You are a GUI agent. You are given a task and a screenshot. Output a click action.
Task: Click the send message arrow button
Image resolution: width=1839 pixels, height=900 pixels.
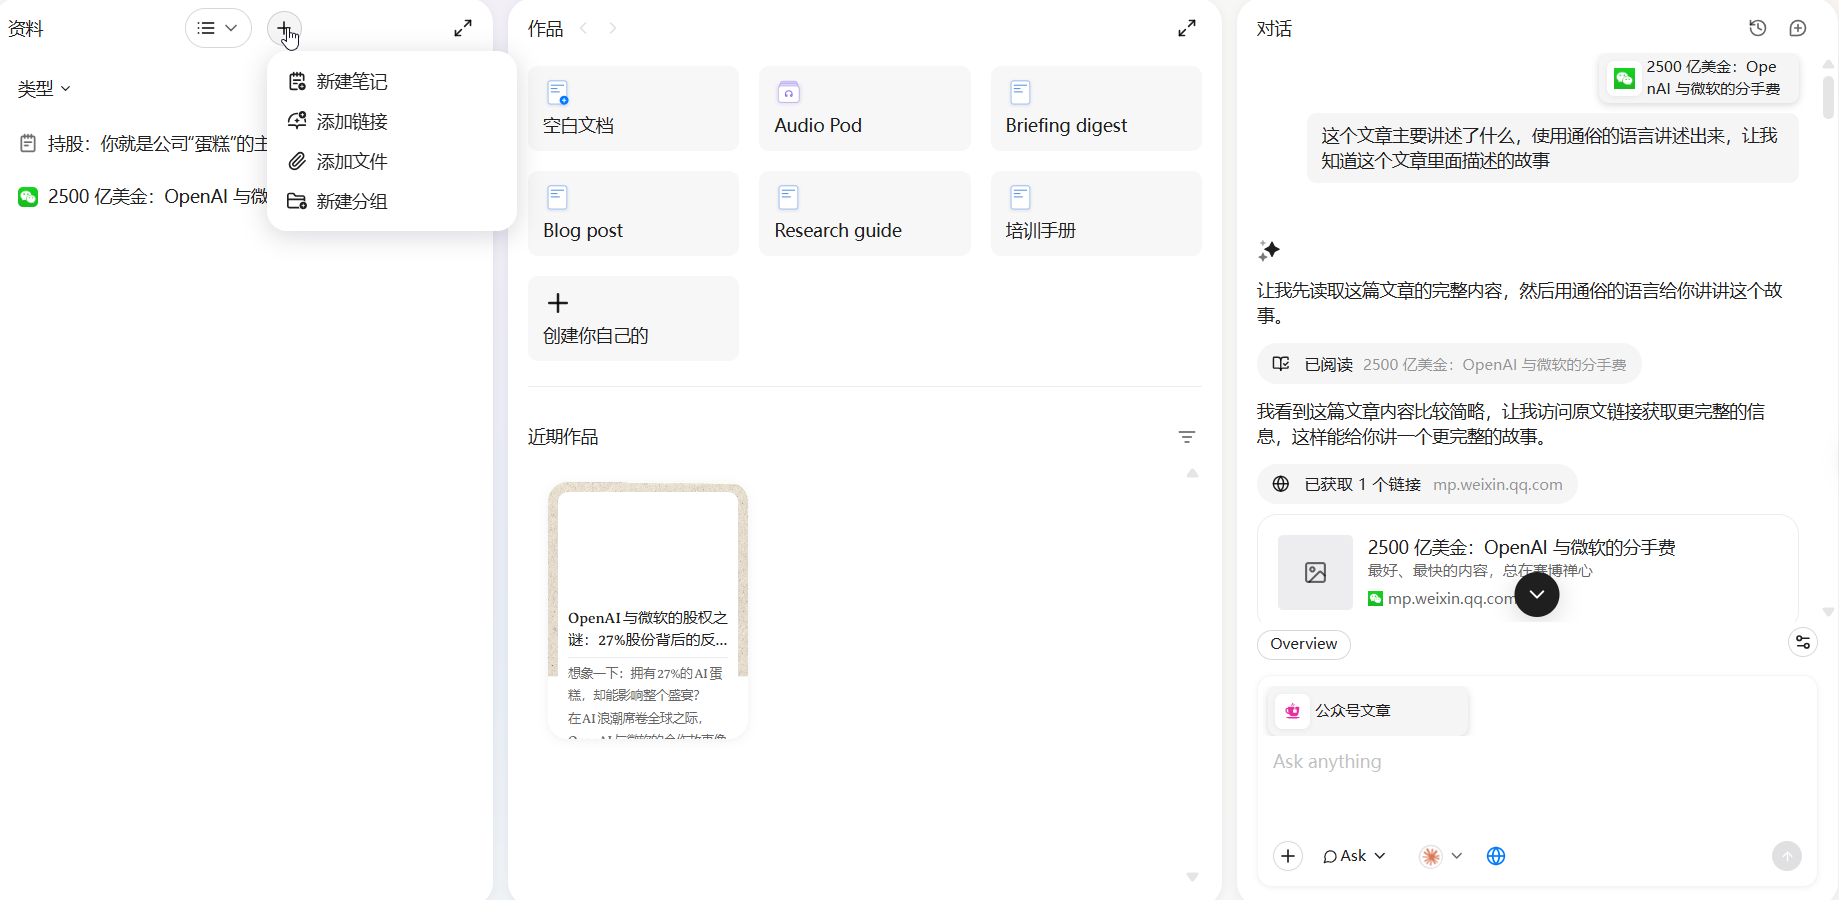coord(1787,856)
